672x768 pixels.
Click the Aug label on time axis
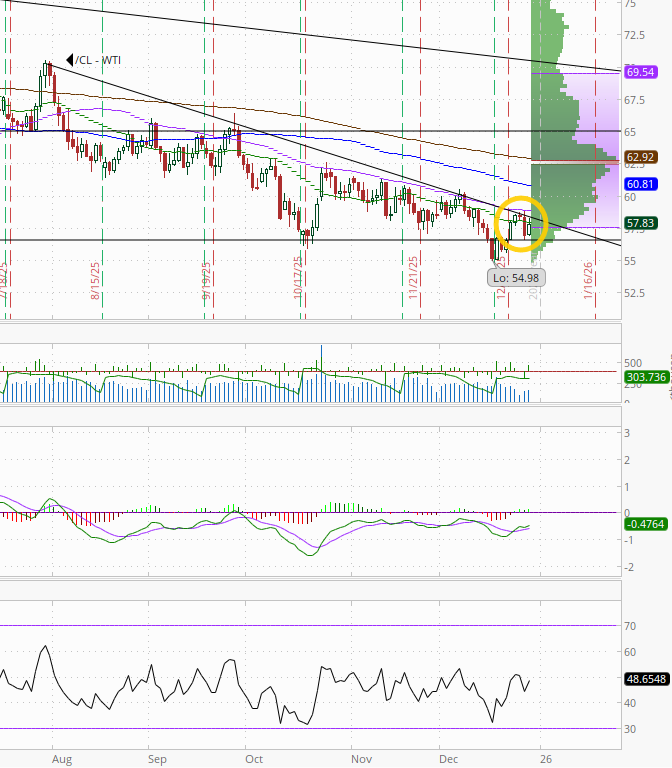click(62, 759)
